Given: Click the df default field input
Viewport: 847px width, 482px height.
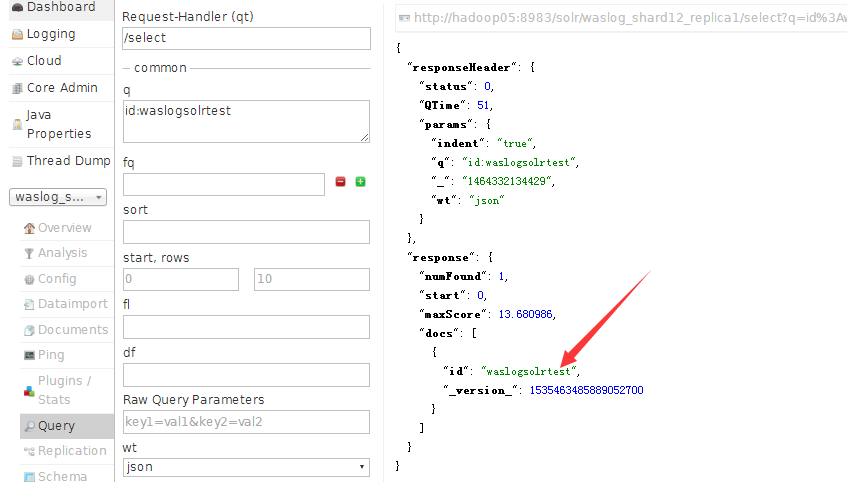Looking at the screenshot, I should tap(246, 375).
